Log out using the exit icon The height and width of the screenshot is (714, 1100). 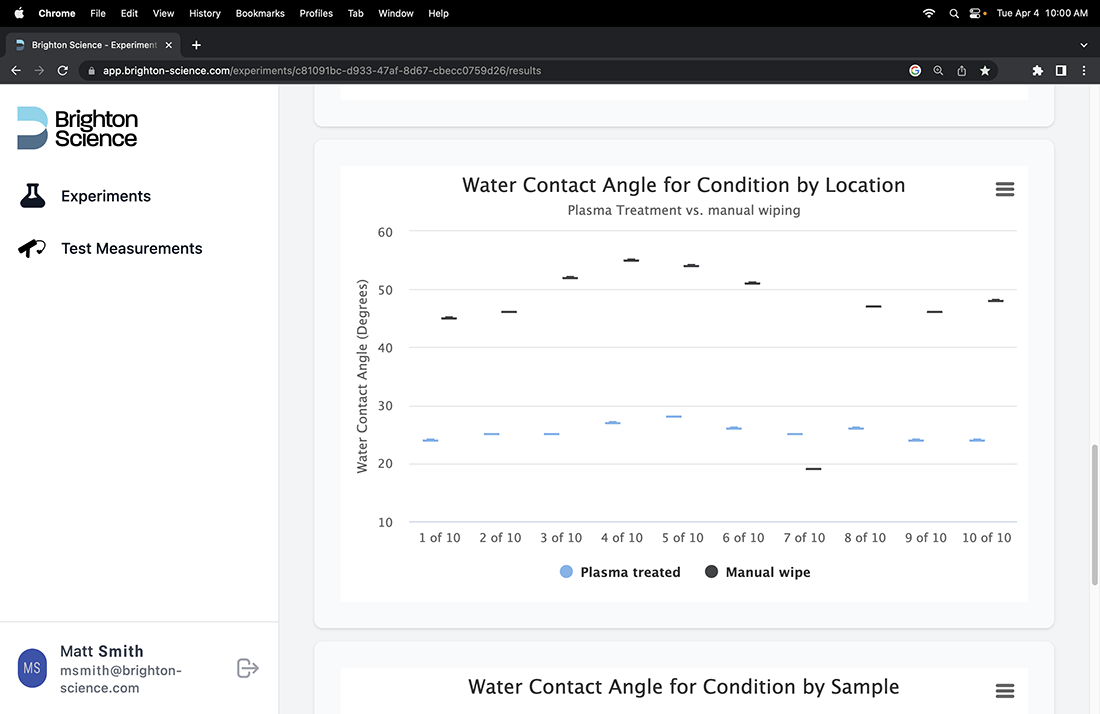tap(248, 668)
